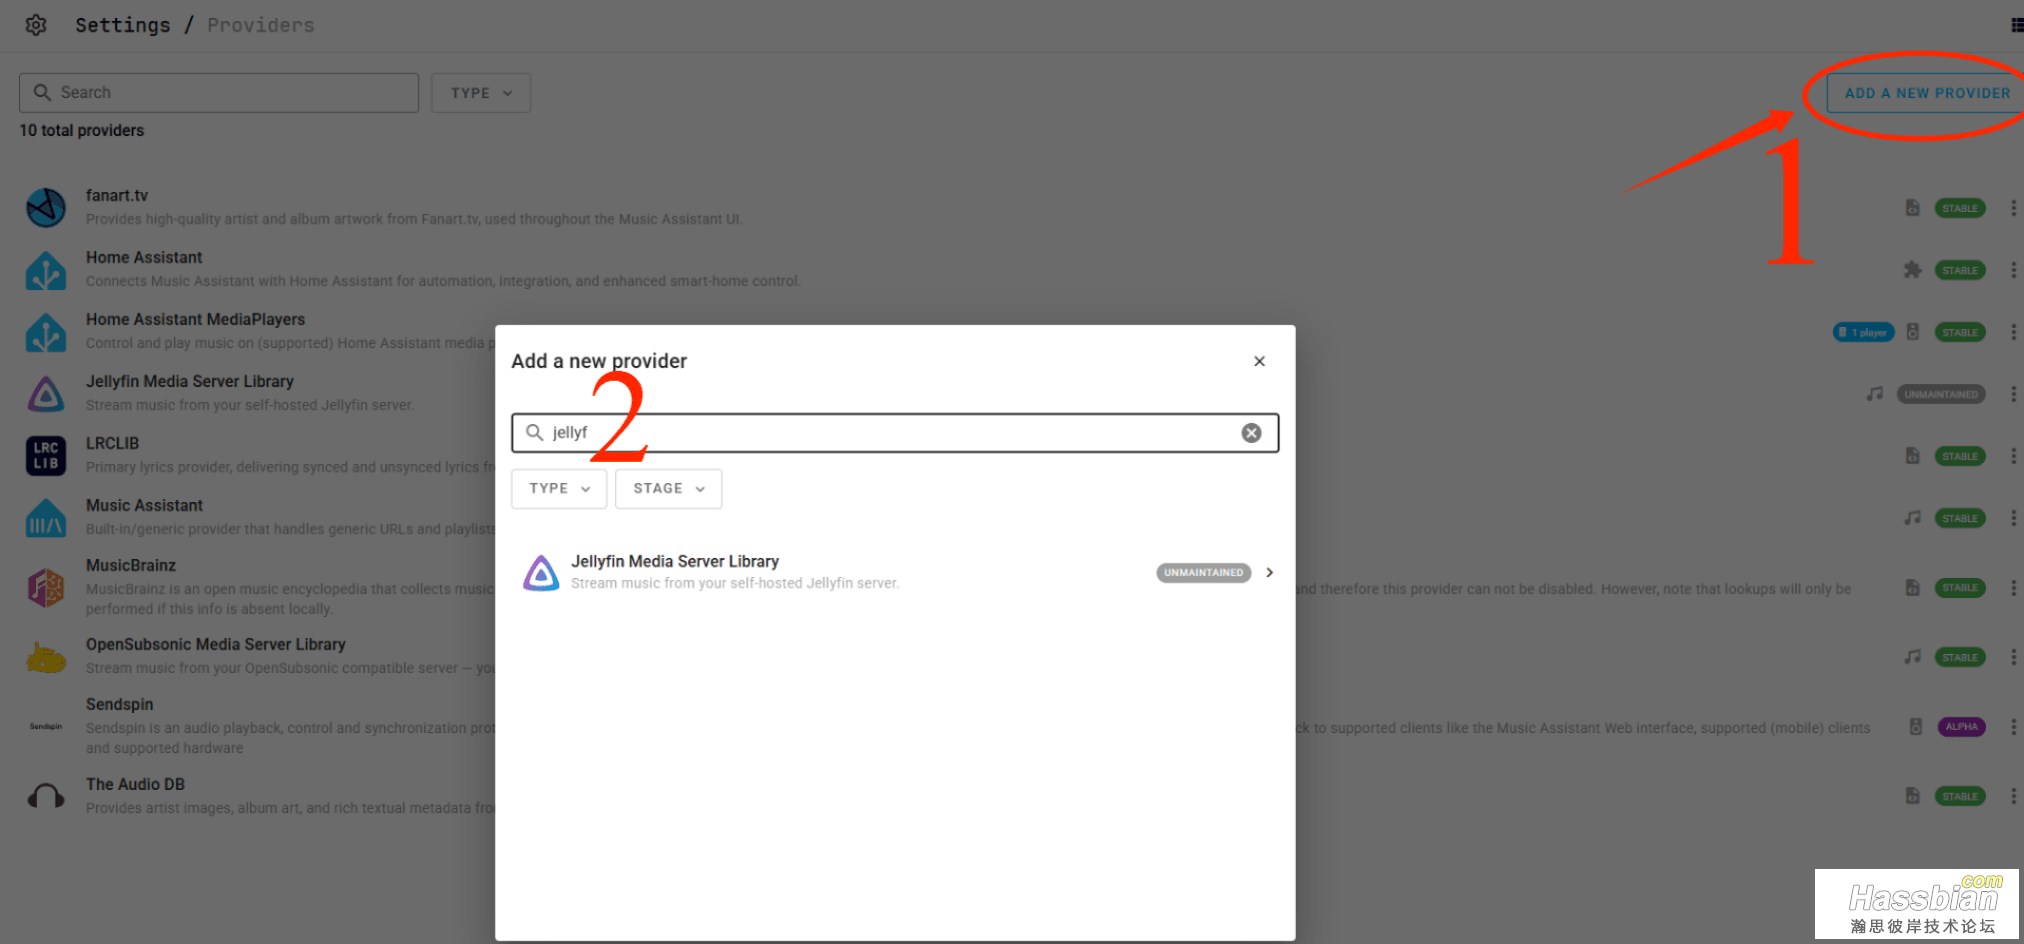Open TYPE dropdown beside main search

tap(481, 93)
